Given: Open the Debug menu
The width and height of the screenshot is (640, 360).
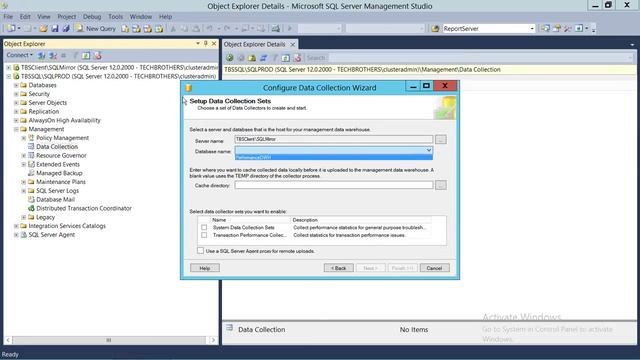Looking at the screenshot, I should pos(92,17).
